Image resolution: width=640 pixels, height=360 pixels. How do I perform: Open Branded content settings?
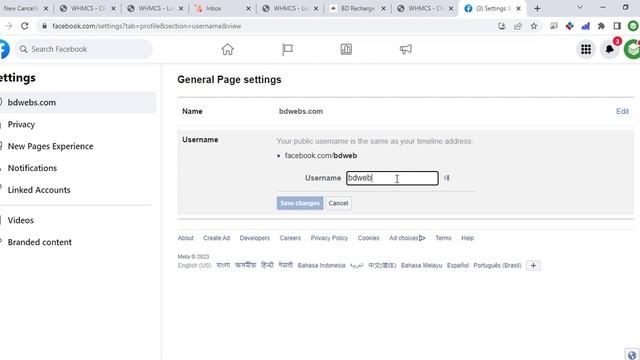pyautogui.click(x=40, y=242)
